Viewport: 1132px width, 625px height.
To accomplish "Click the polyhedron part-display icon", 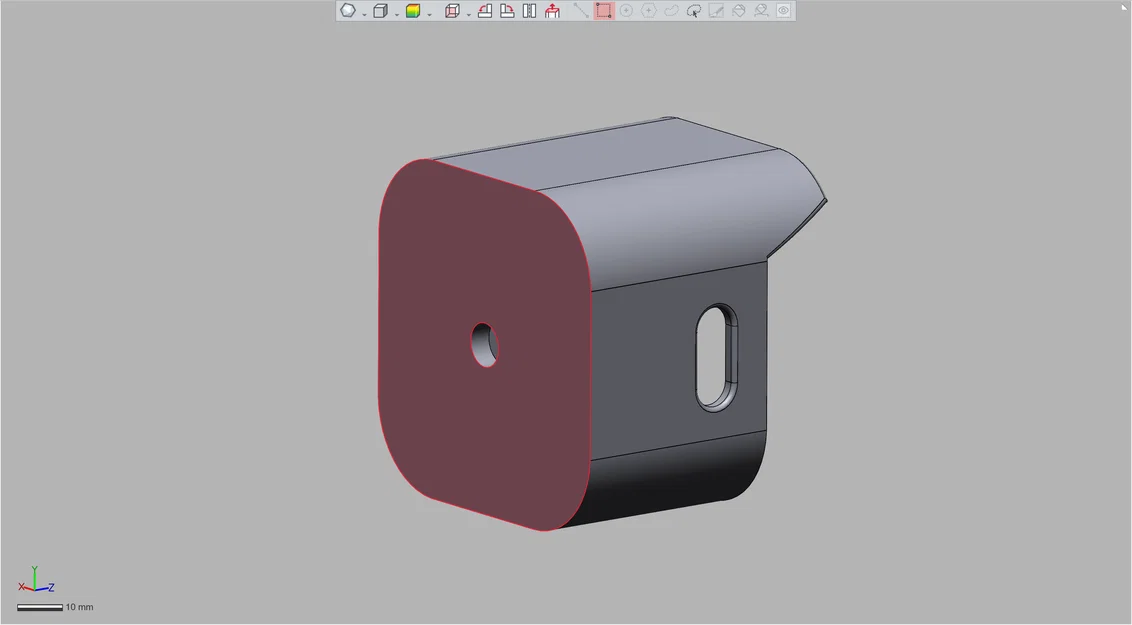I will (x=348, y=11).
